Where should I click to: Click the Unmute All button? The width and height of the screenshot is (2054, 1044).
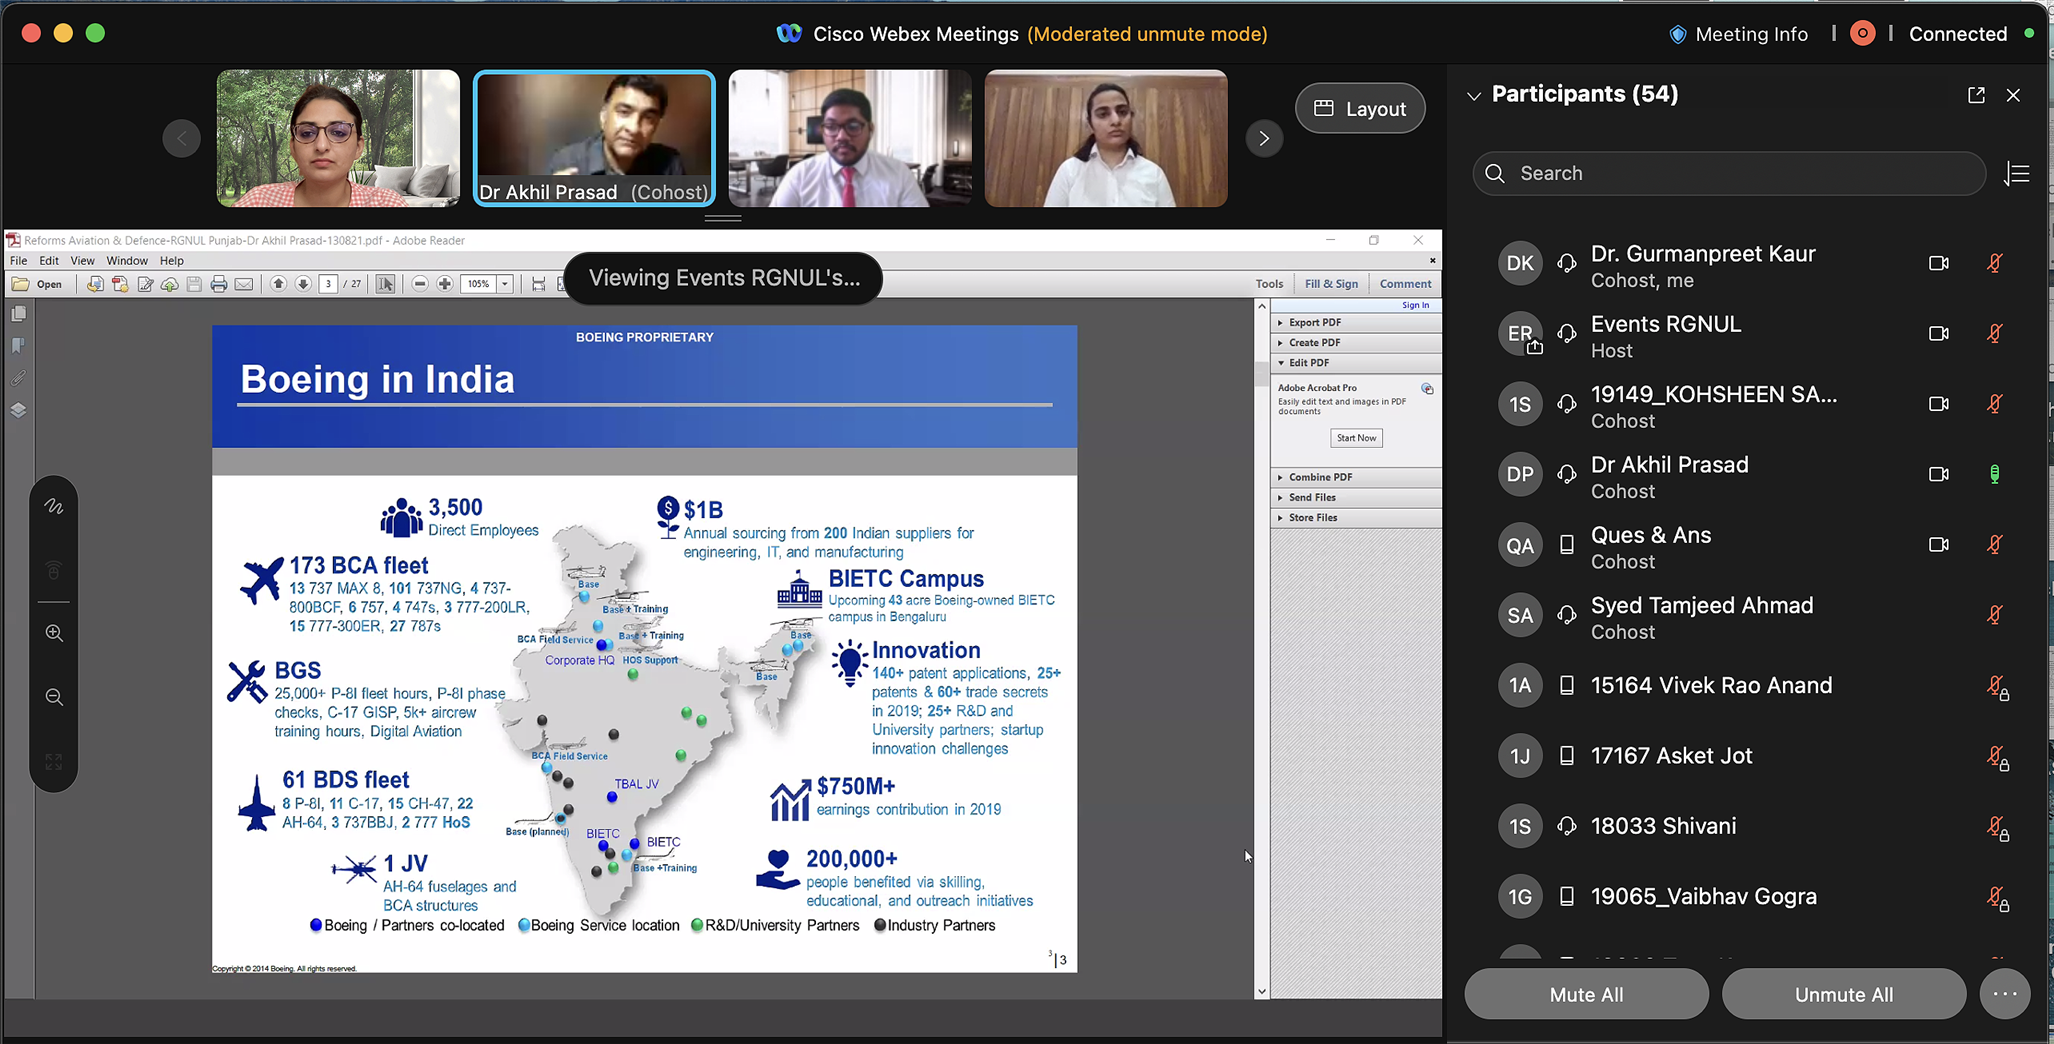(1843, 994)
